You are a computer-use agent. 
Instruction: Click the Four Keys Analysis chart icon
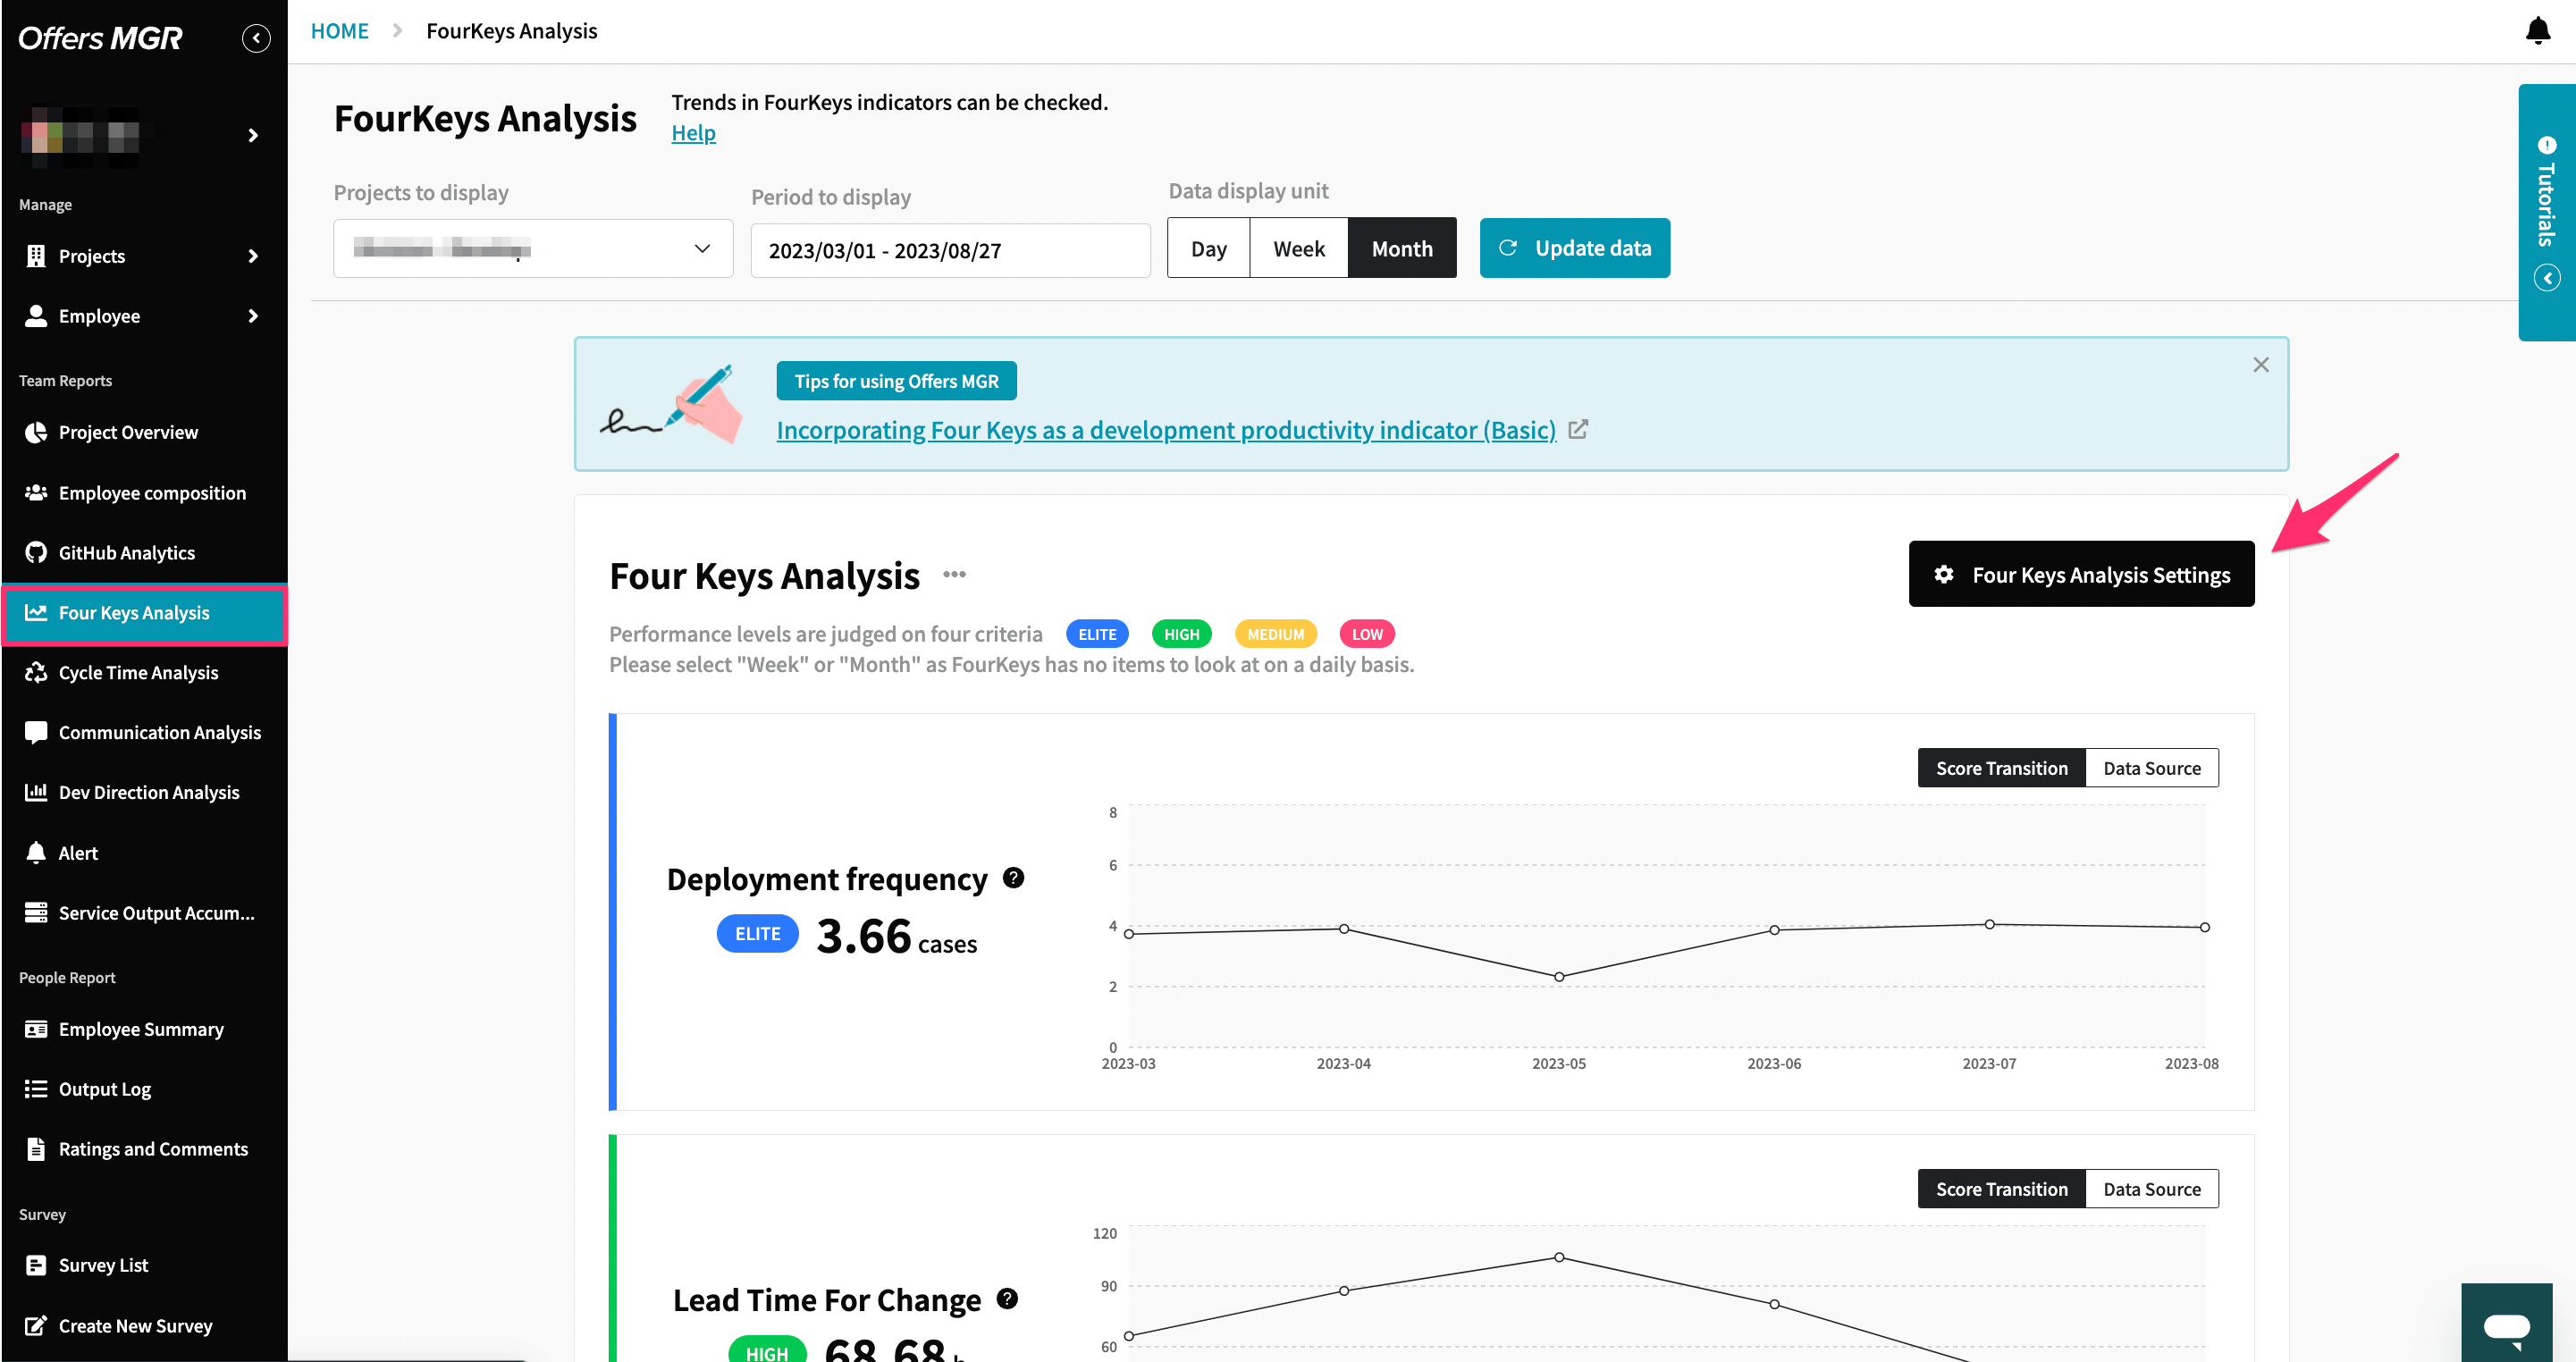coord(36,612)
